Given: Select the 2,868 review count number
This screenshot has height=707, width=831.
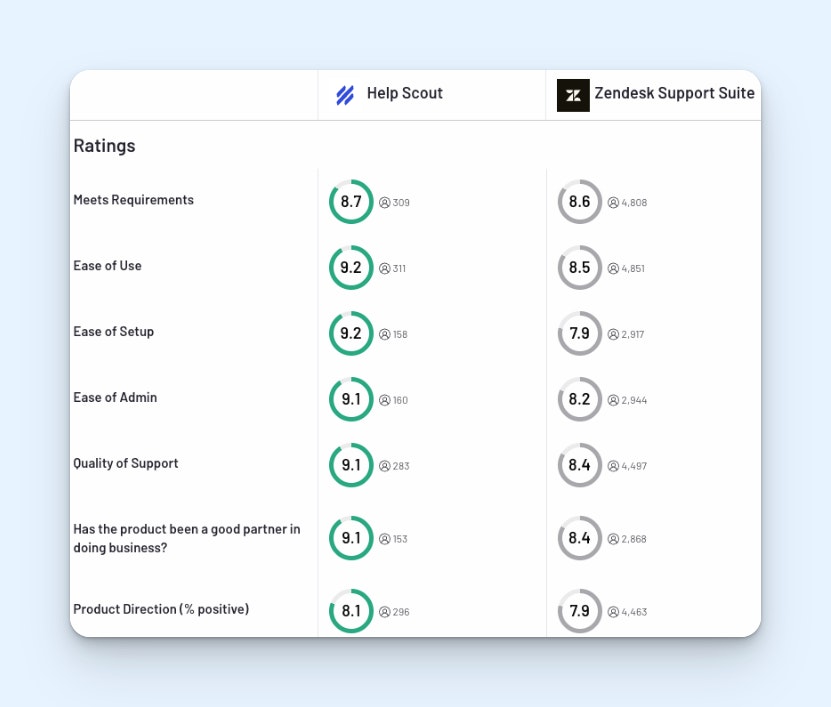Looking at the screenshot, I should point(634,539).
